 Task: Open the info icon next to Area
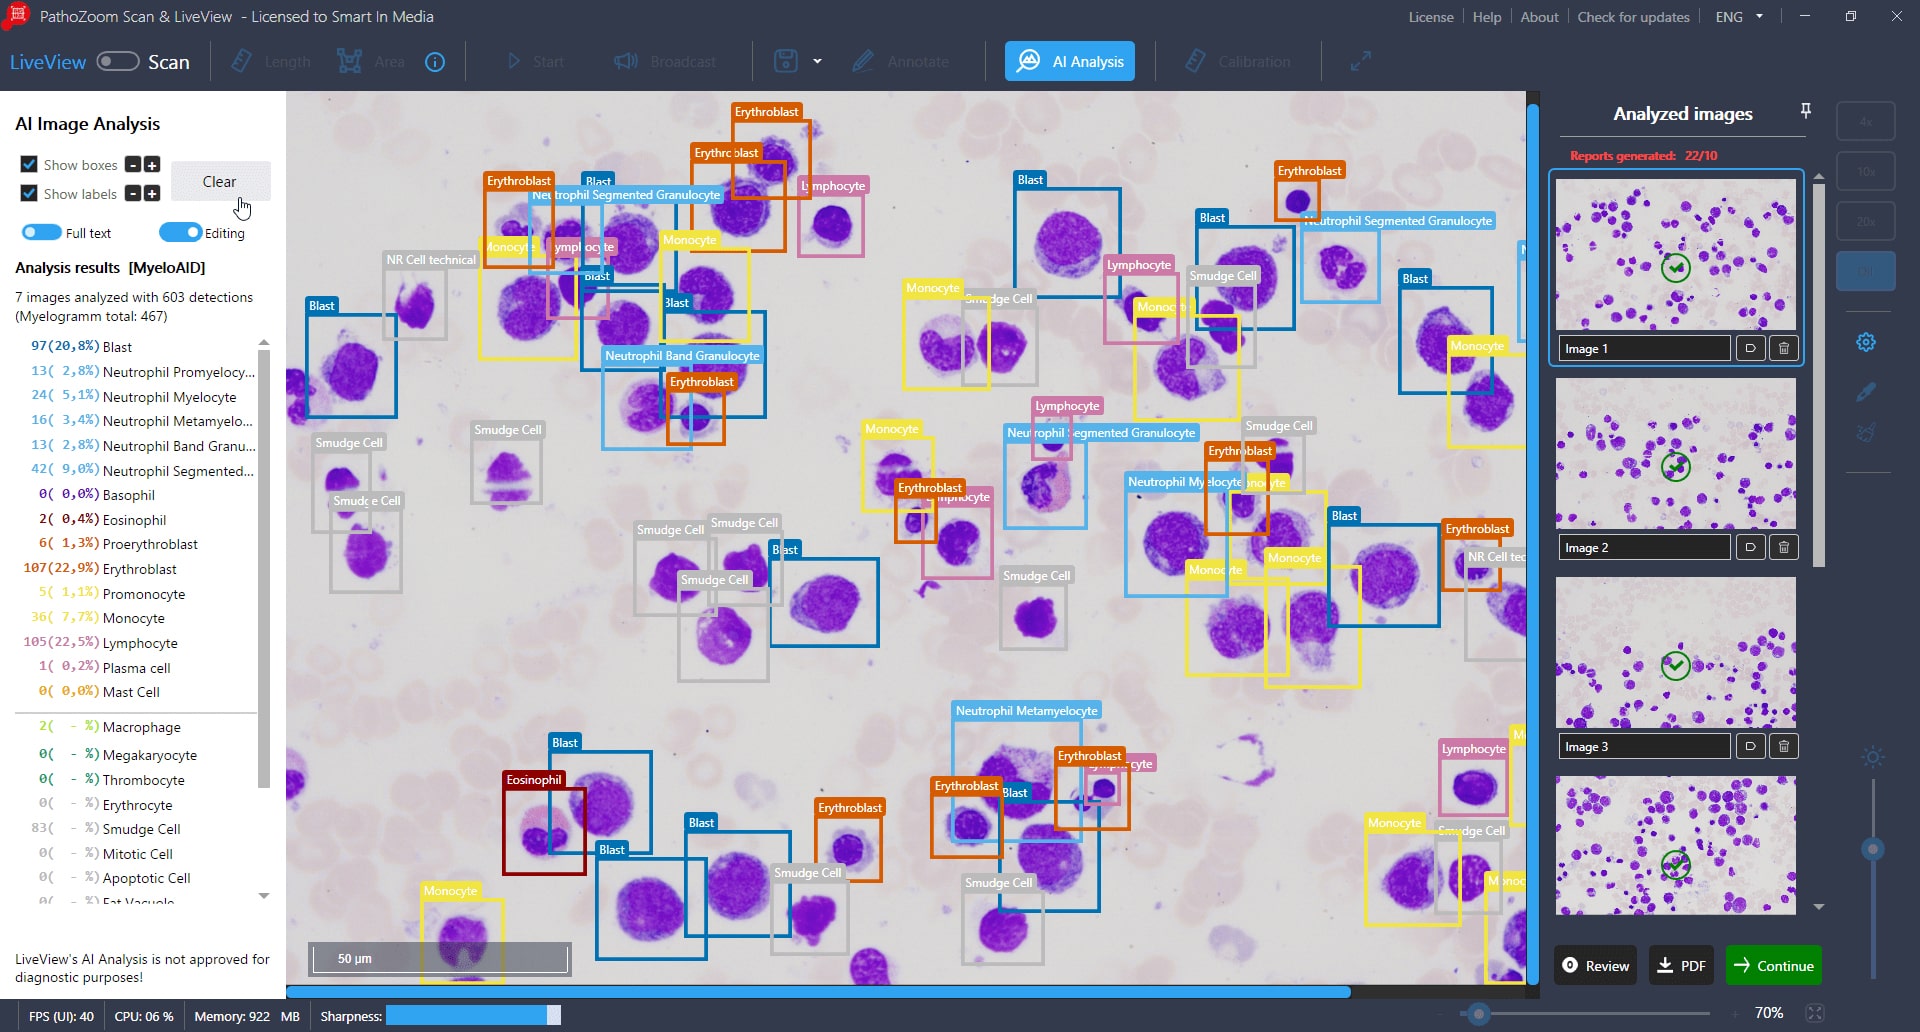435,62
